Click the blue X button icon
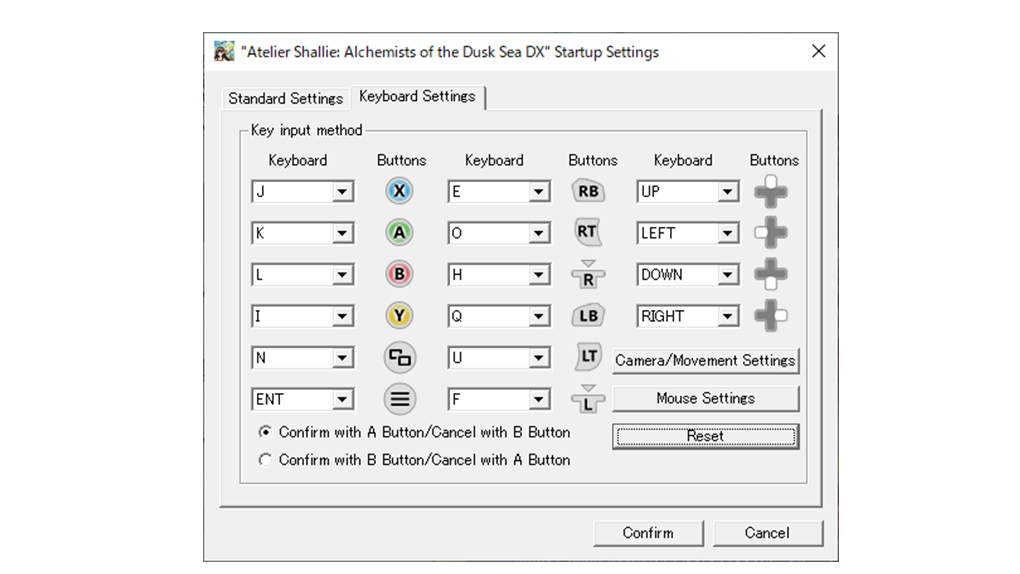Screen dimensions: 1020x574 click(x=399, y=191)
